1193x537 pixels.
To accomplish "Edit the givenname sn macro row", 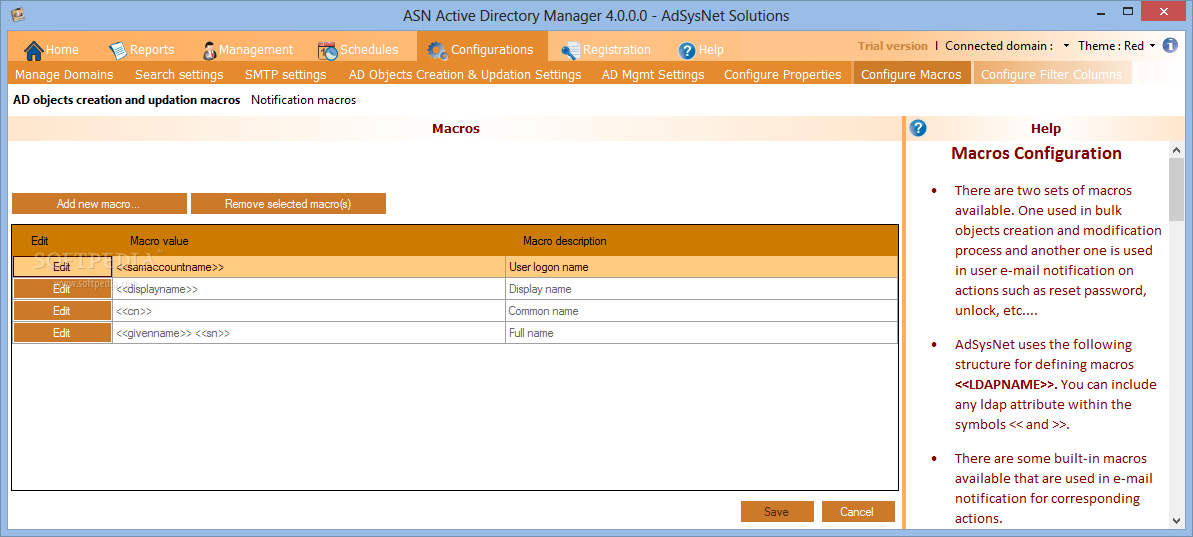I will pos(62,333).
